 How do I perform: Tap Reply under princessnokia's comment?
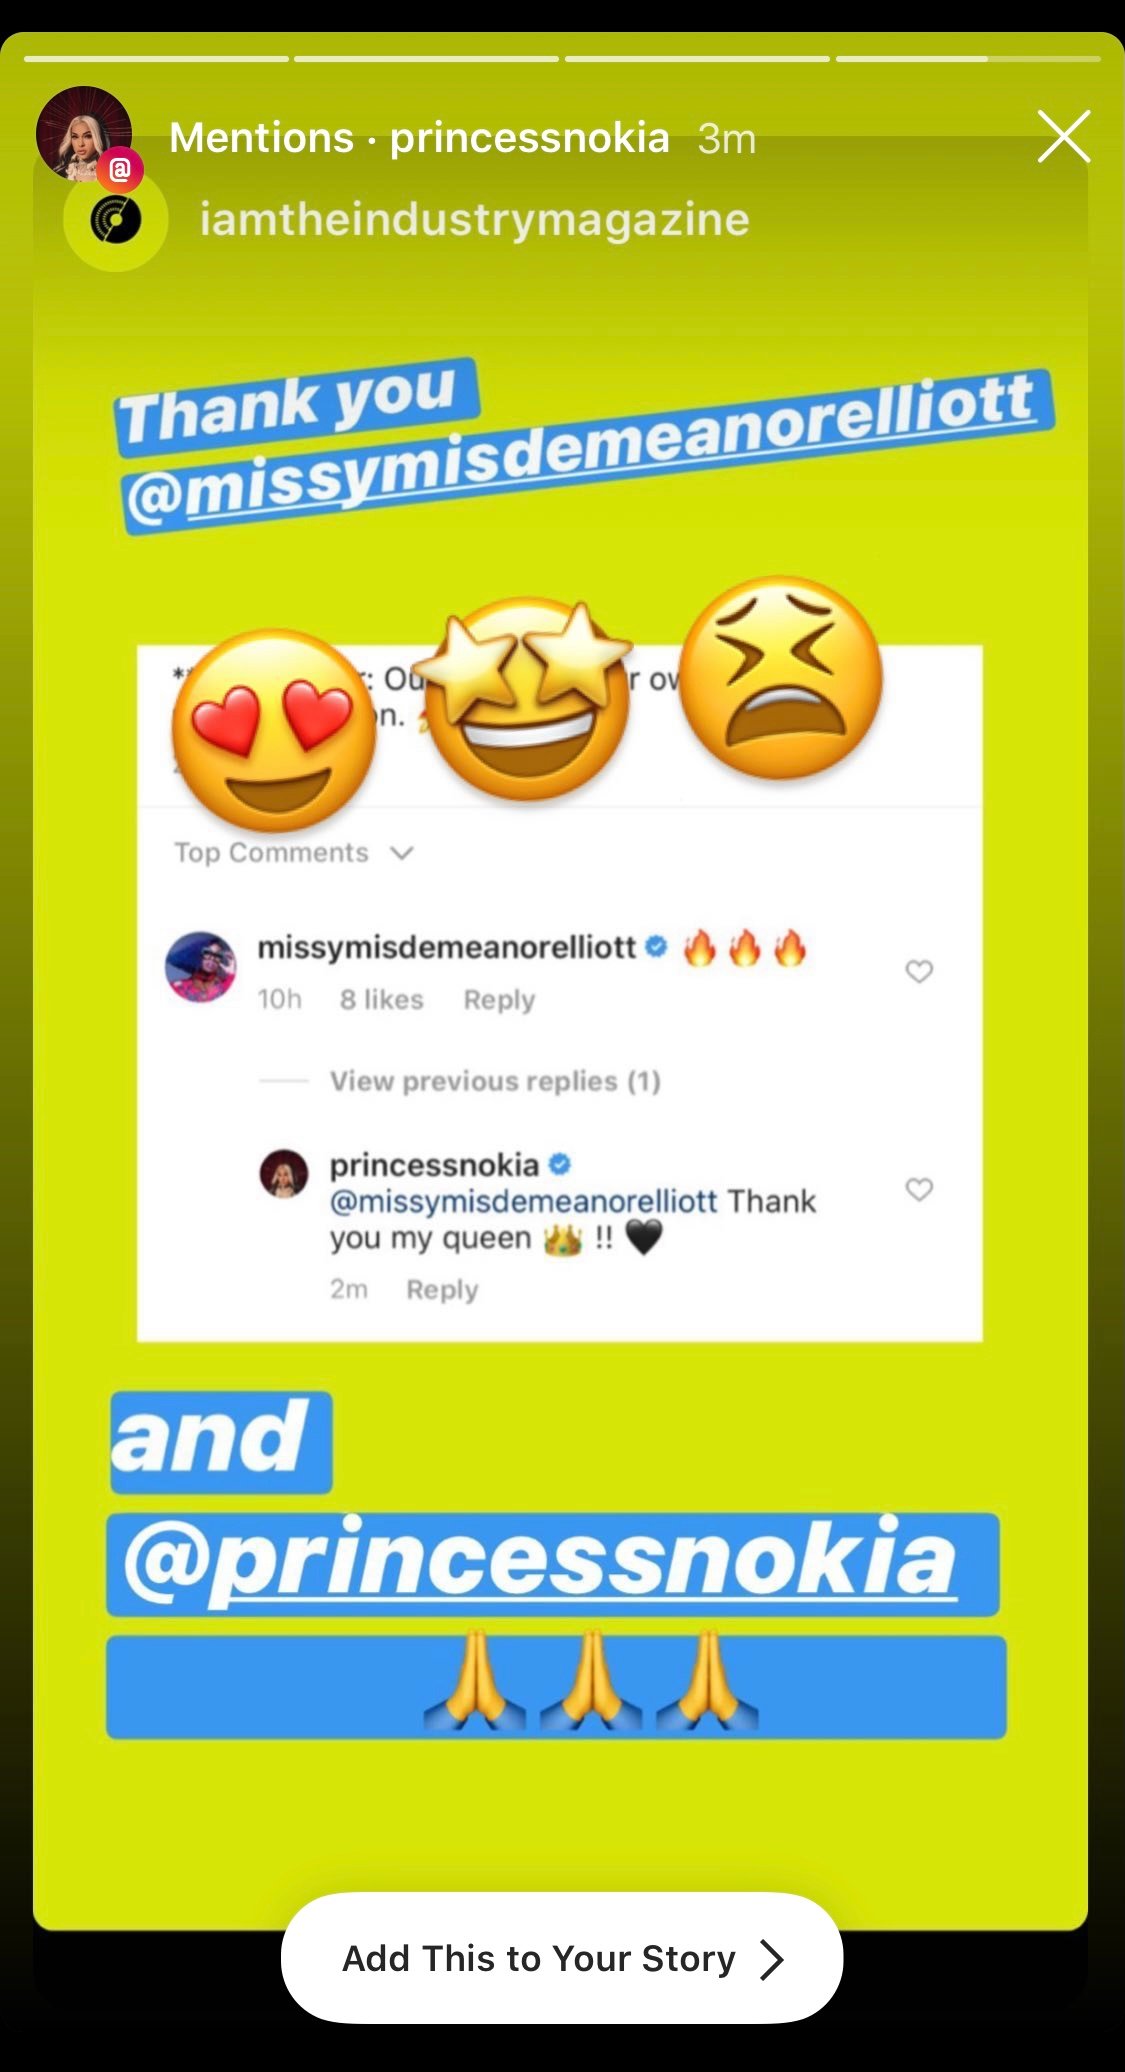point(442,1290)
